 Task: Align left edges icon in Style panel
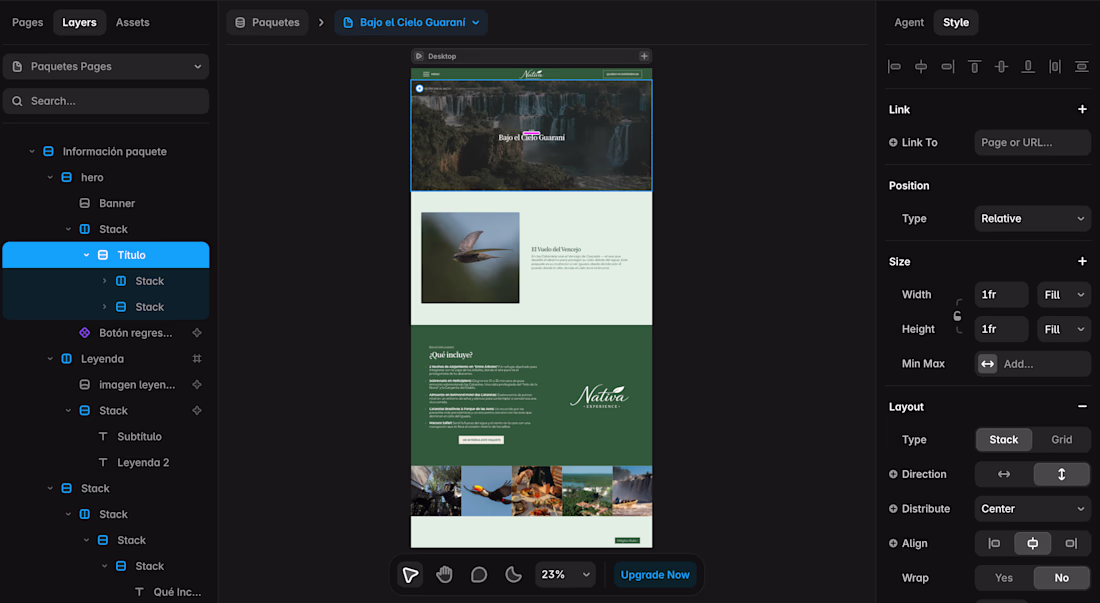tap(894, 67)
